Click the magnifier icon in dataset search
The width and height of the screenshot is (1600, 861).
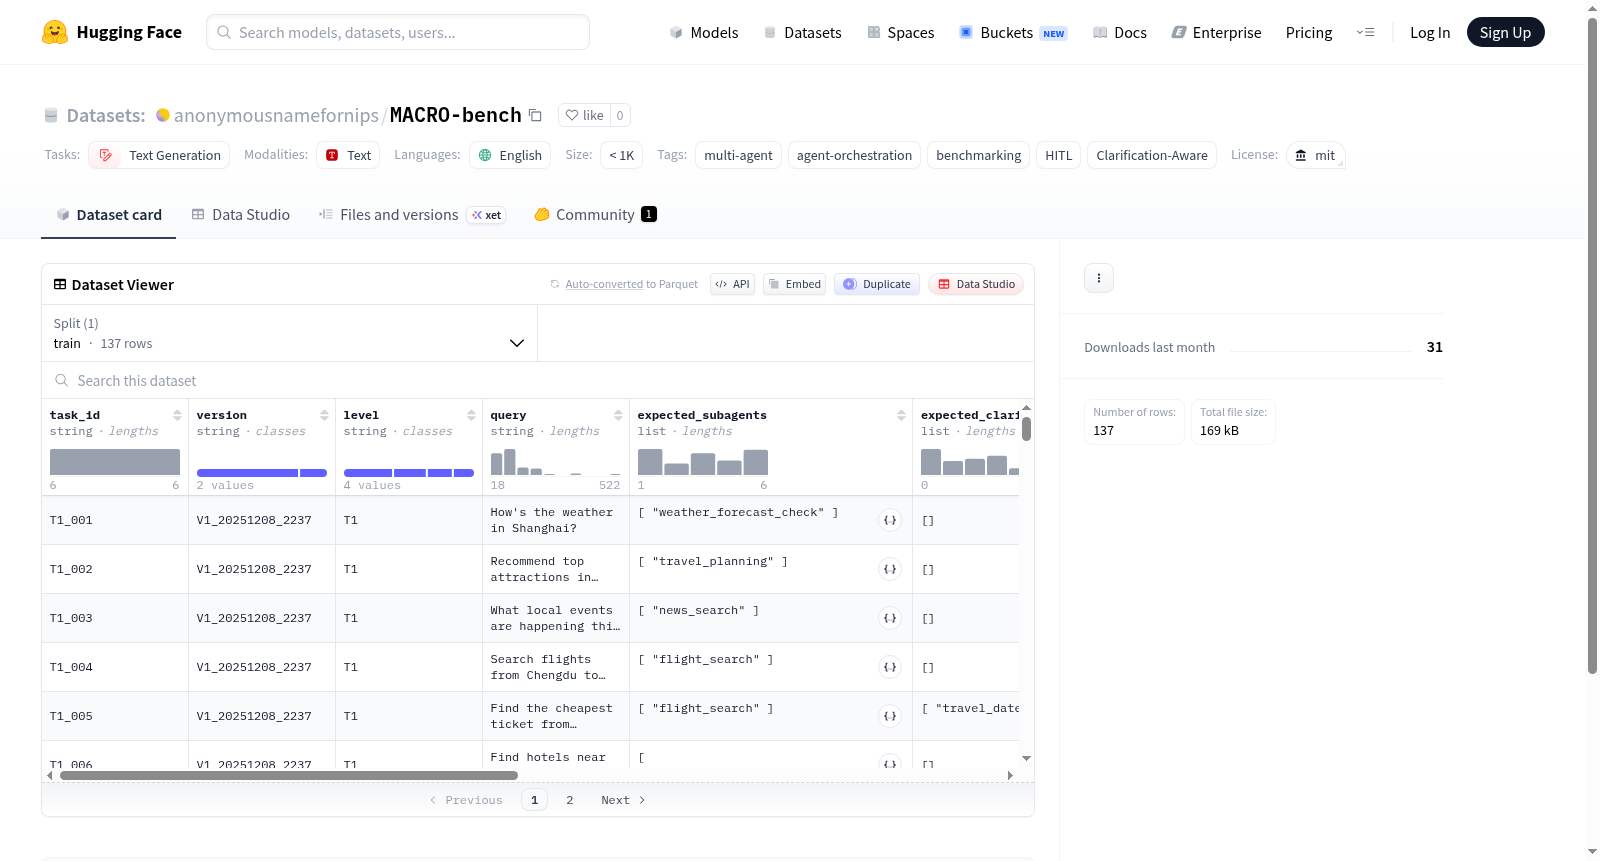[x=62, y=380]
